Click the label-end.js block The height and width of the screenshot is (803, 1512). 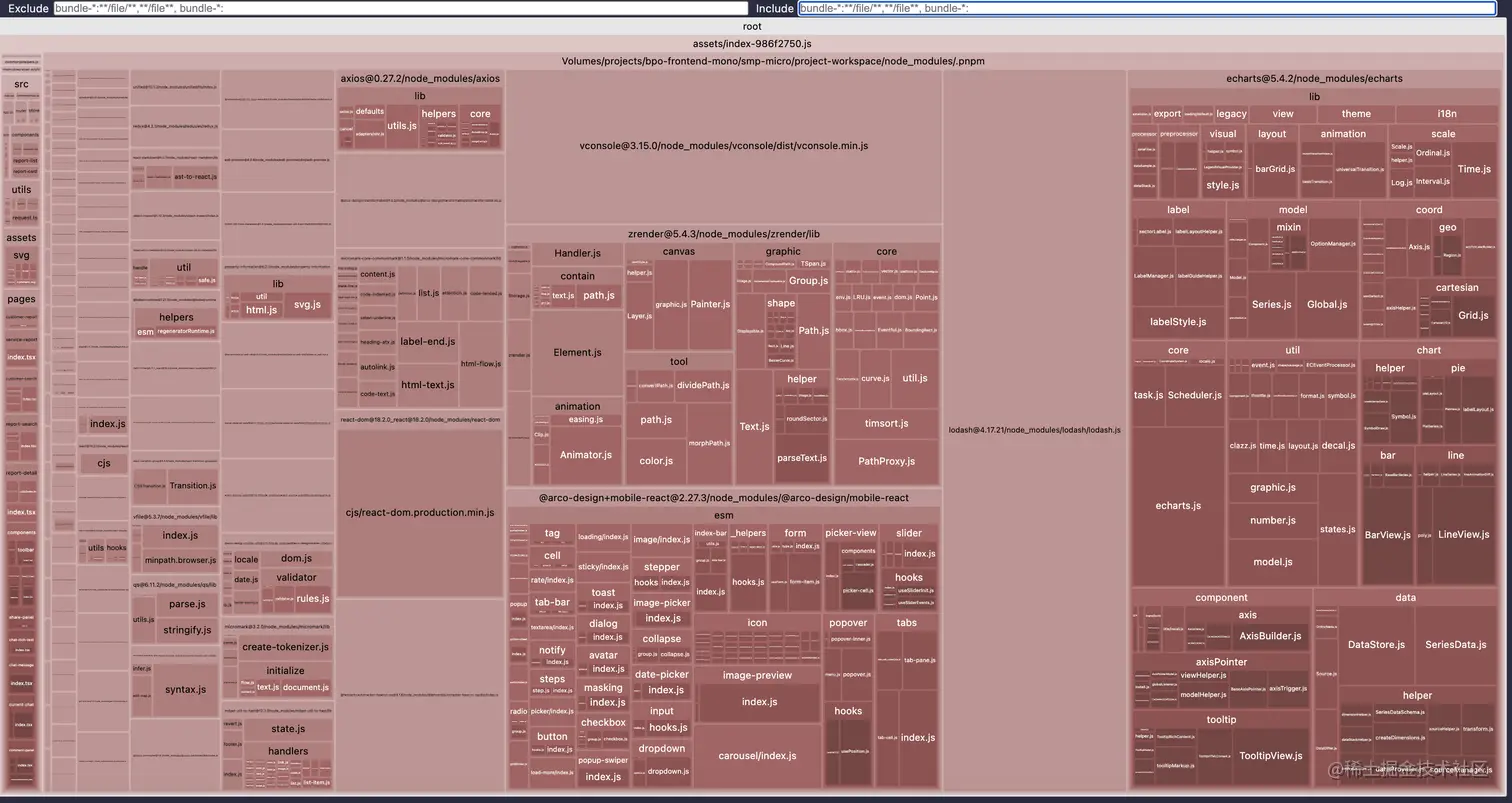click(427, 342)
